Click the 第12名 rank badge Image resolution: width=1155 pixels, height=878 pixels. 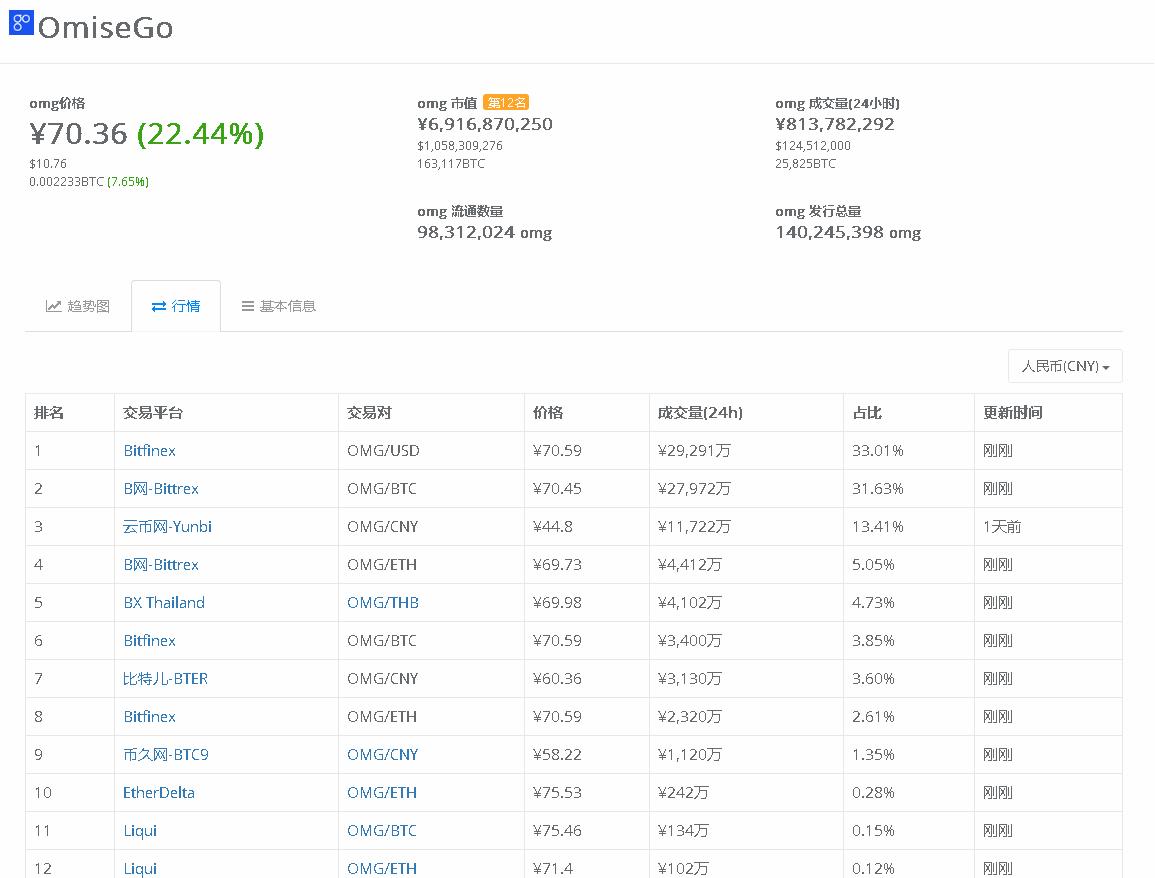506,103
